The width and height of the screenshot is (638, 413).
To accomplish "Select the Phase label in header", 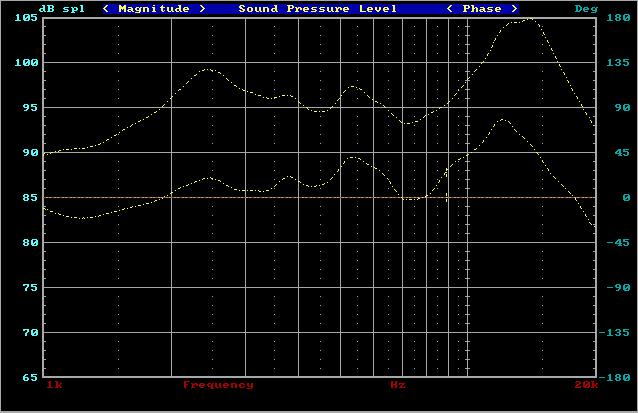I will [482, 9].
